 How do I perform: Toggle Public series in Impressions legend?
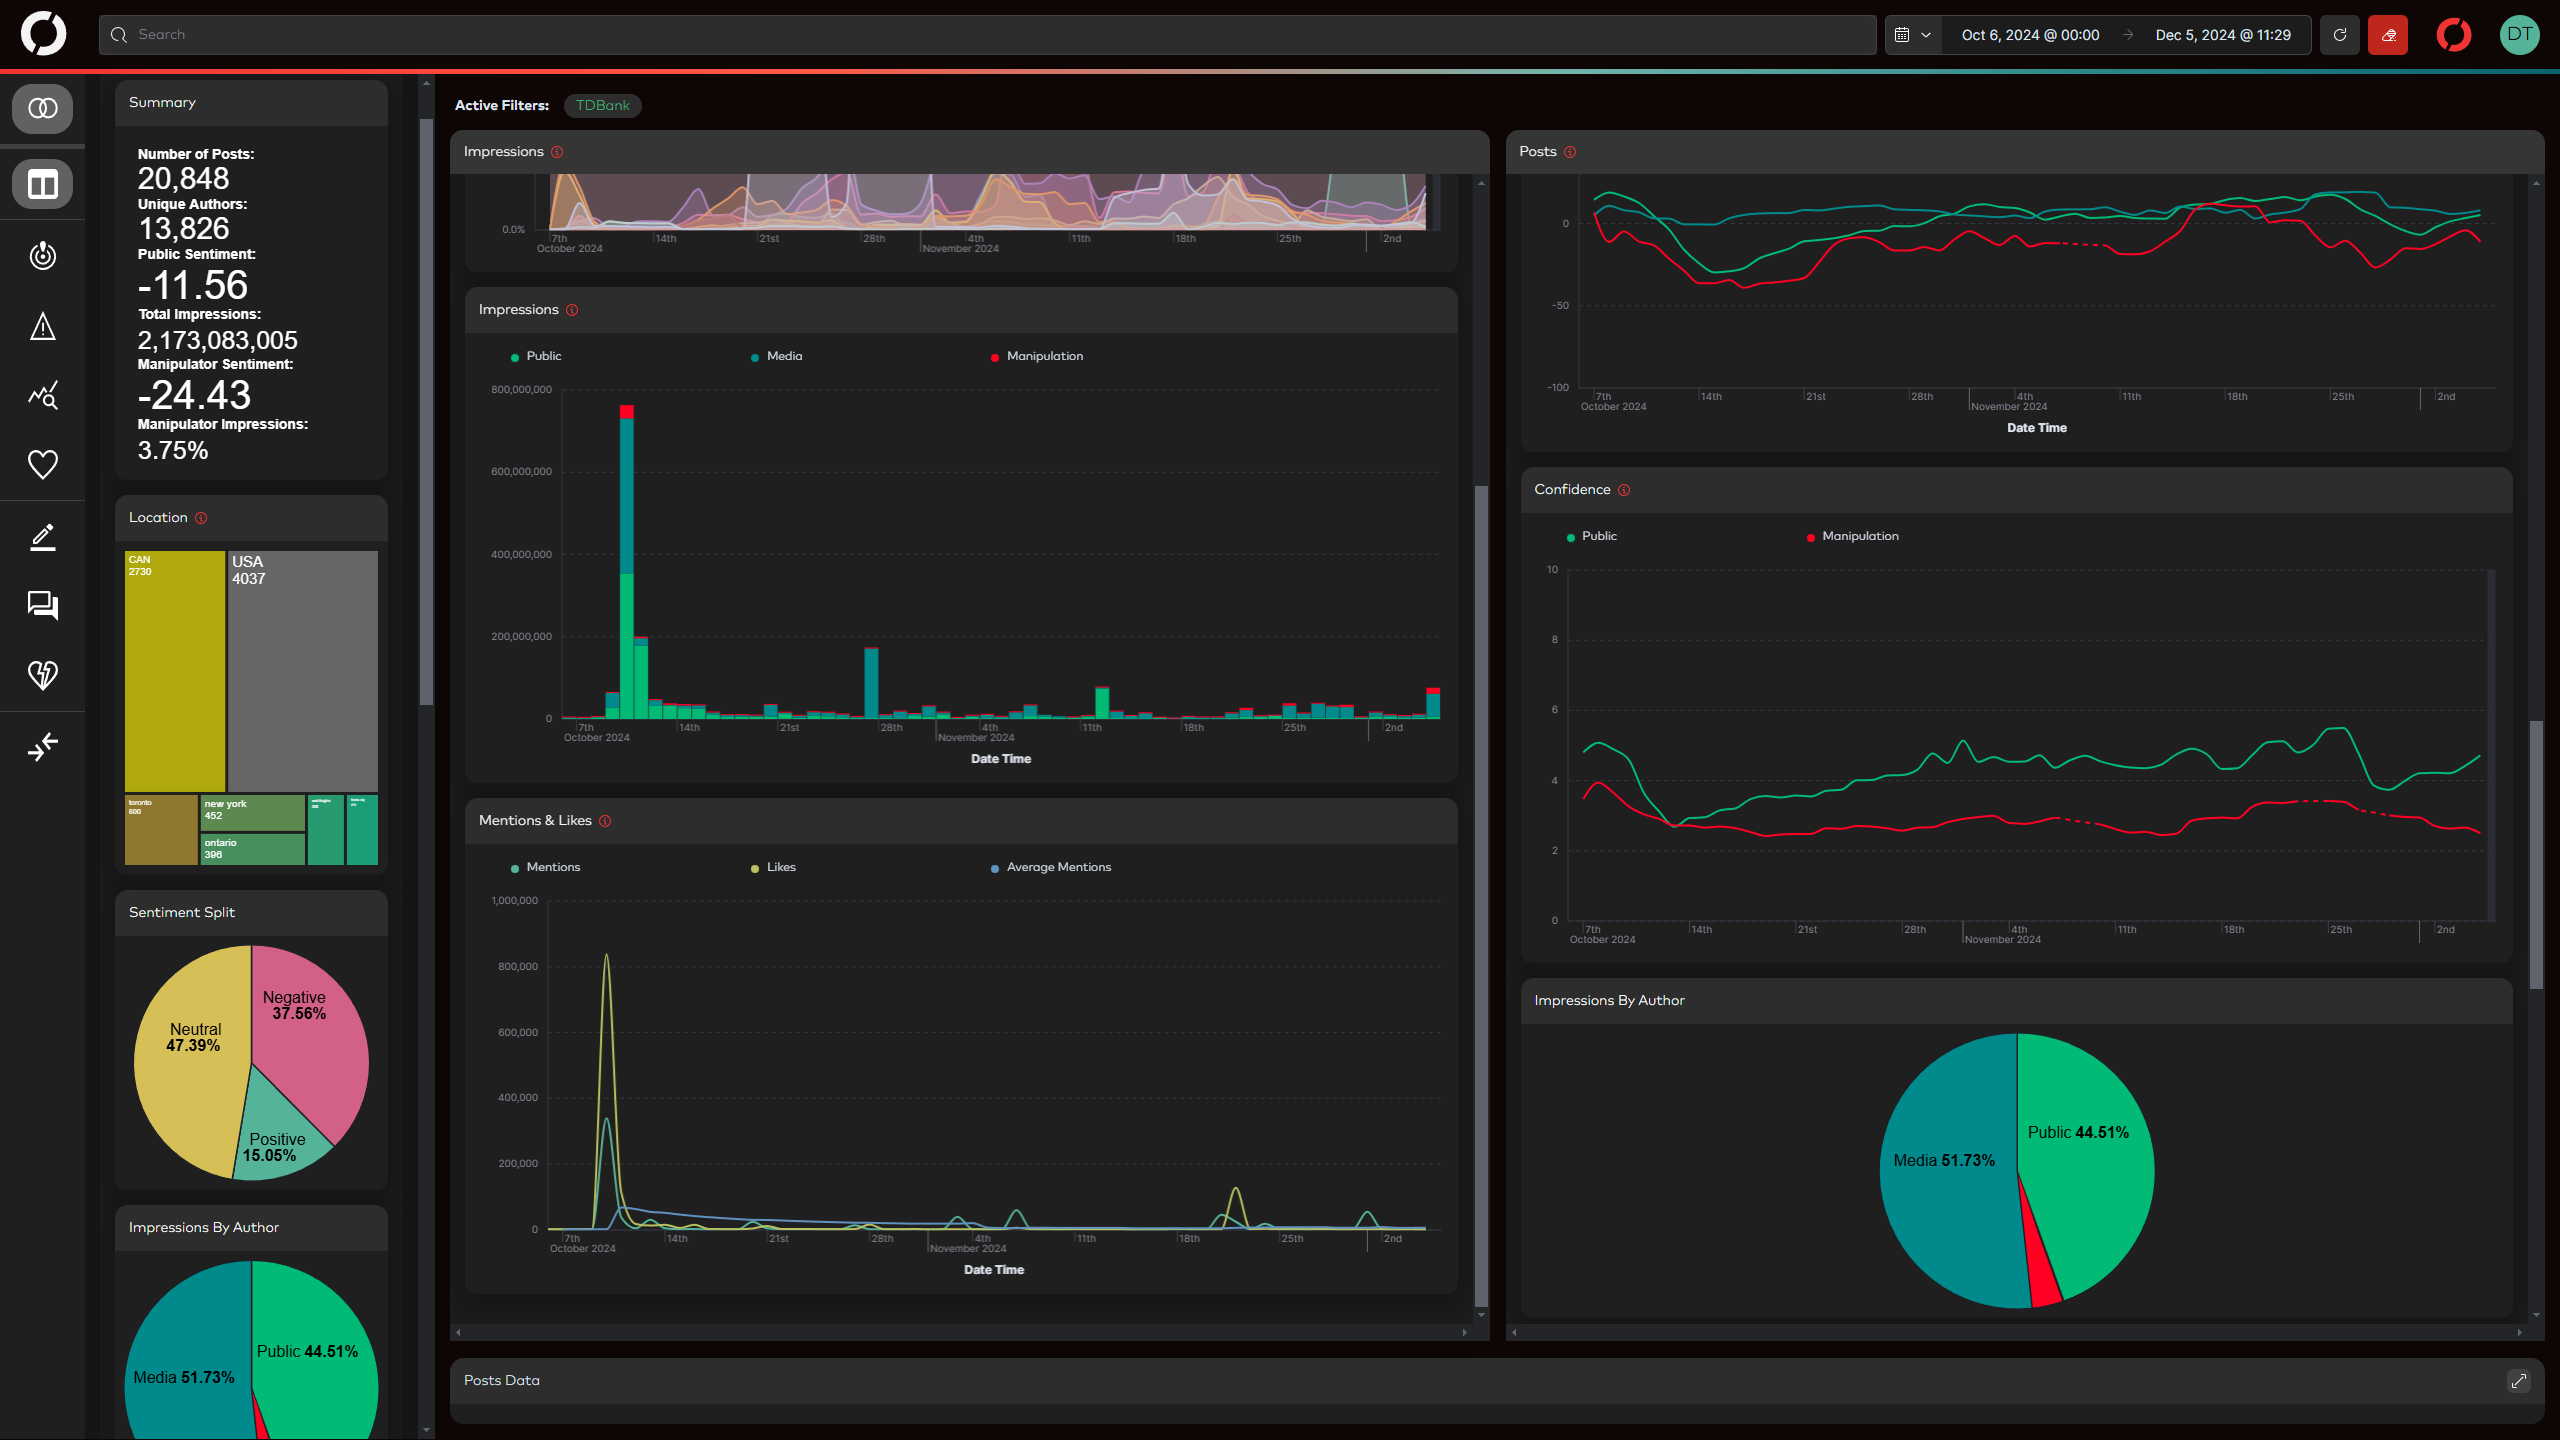pos(536,356)
